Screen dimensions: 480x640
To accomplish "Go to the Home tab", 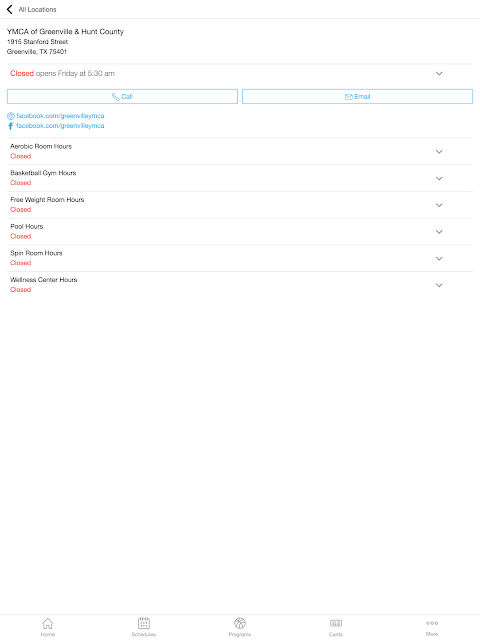I will point(48,627).
